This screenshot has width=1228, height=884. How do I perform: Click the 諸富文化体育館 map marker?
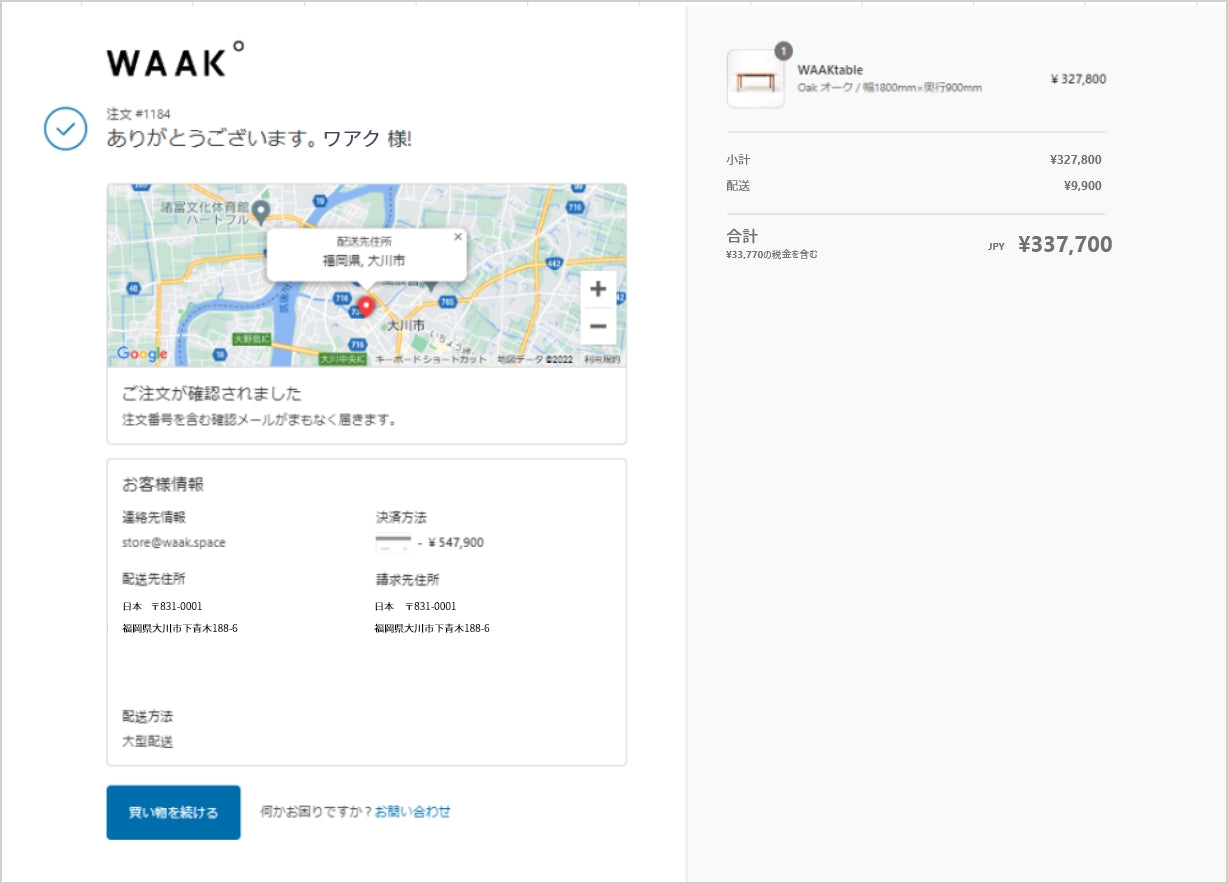pos(261,210)
